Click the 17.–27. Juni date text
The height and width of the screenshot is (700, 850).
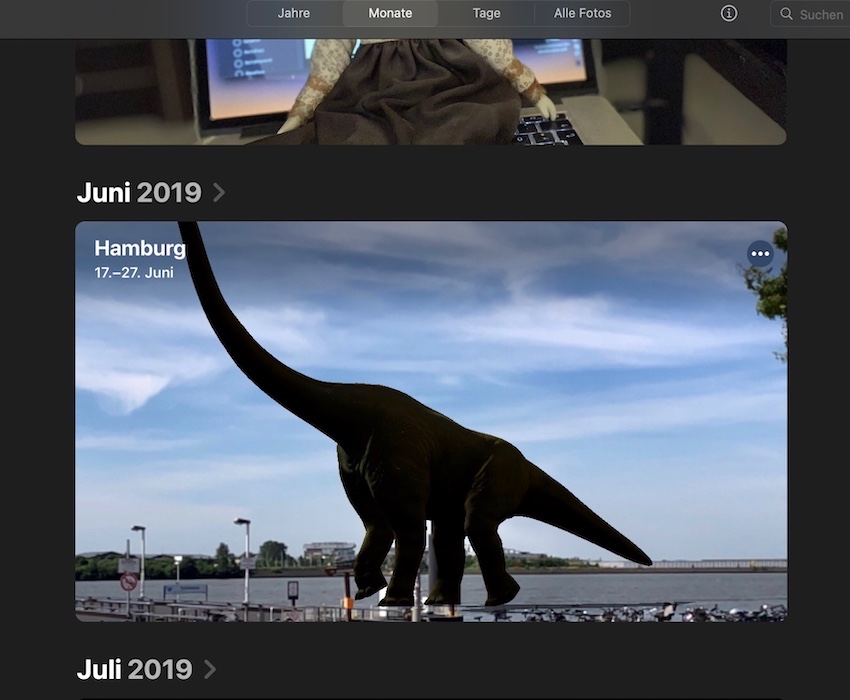tap(134, 272)
